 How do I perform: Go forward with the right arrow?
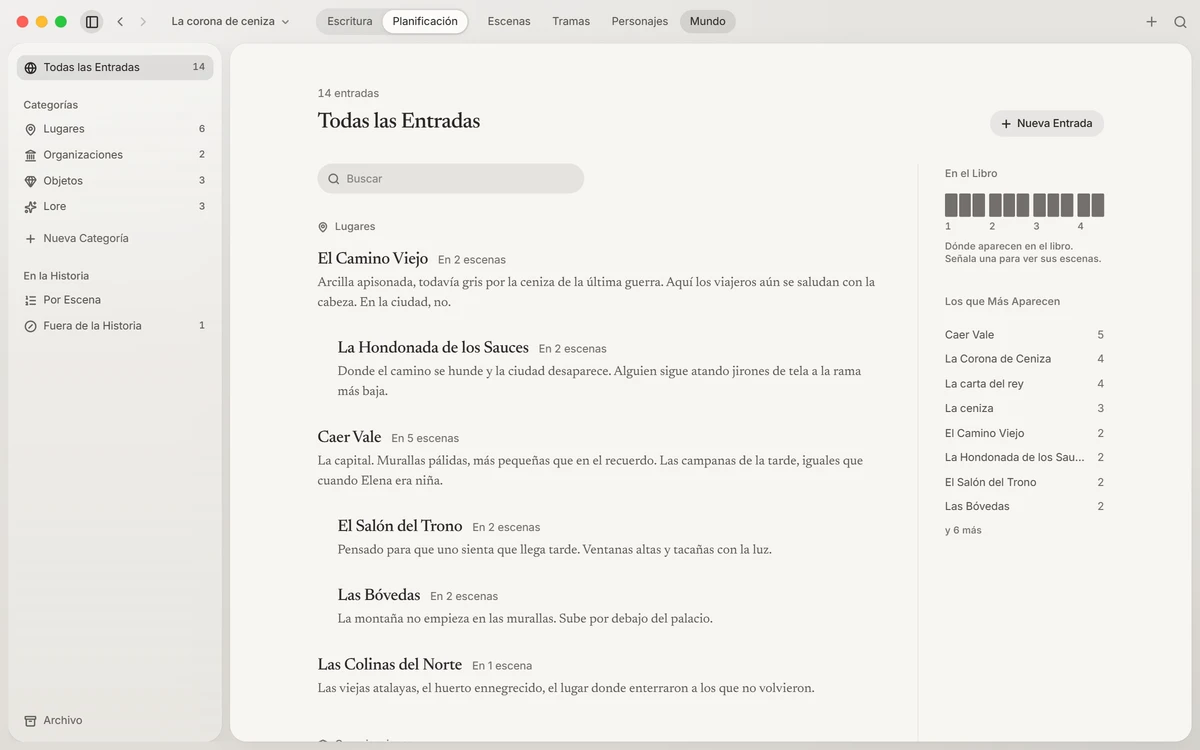[x=143, y=21]
